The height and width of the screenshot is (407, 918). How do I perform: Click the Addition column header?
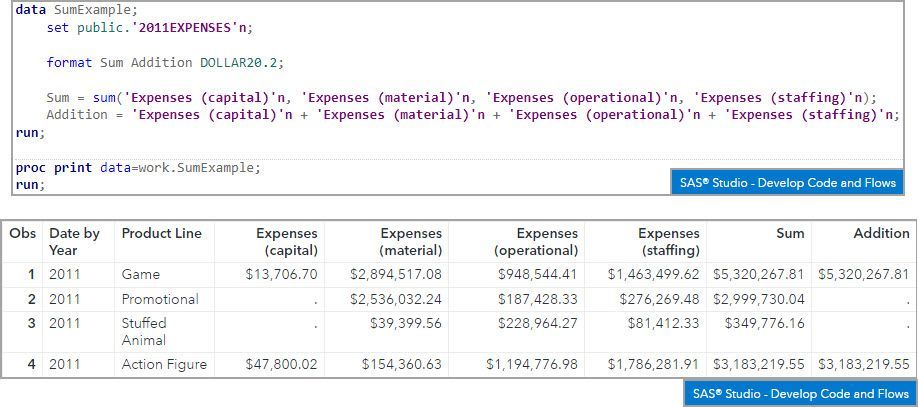[881, 233]
